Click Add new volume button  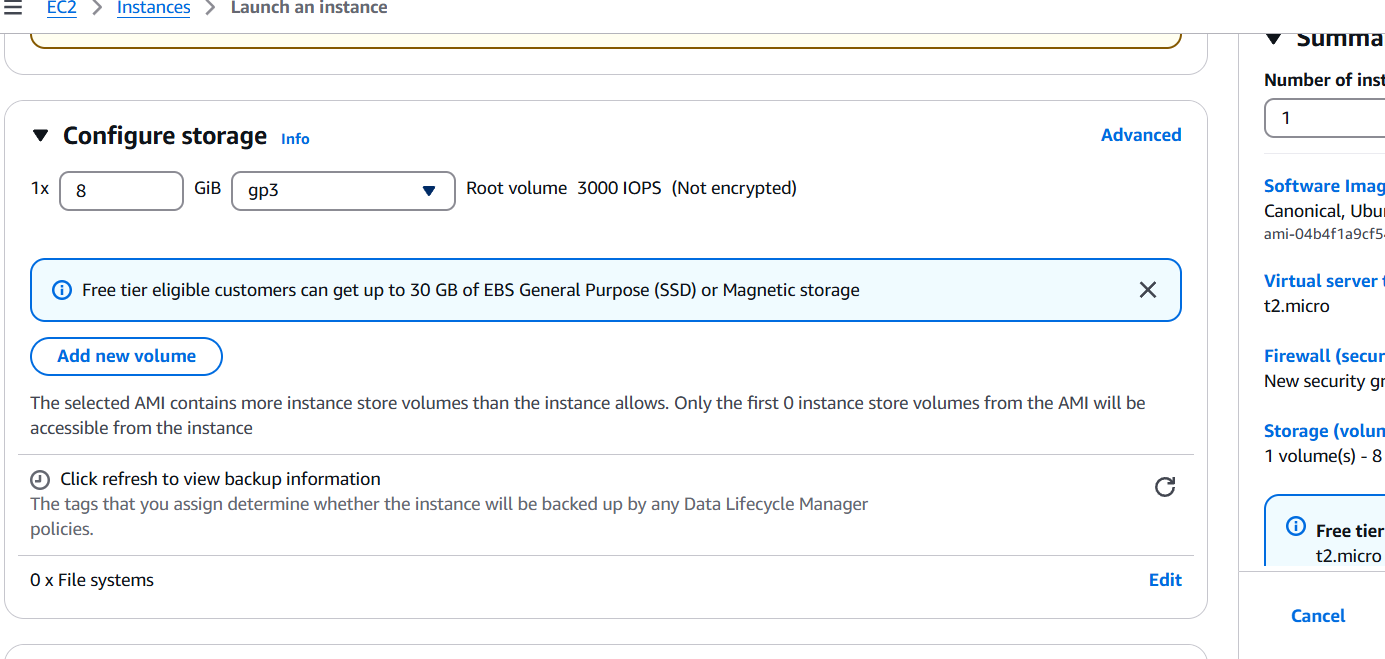pyautogui.click(x=126, y=356)
